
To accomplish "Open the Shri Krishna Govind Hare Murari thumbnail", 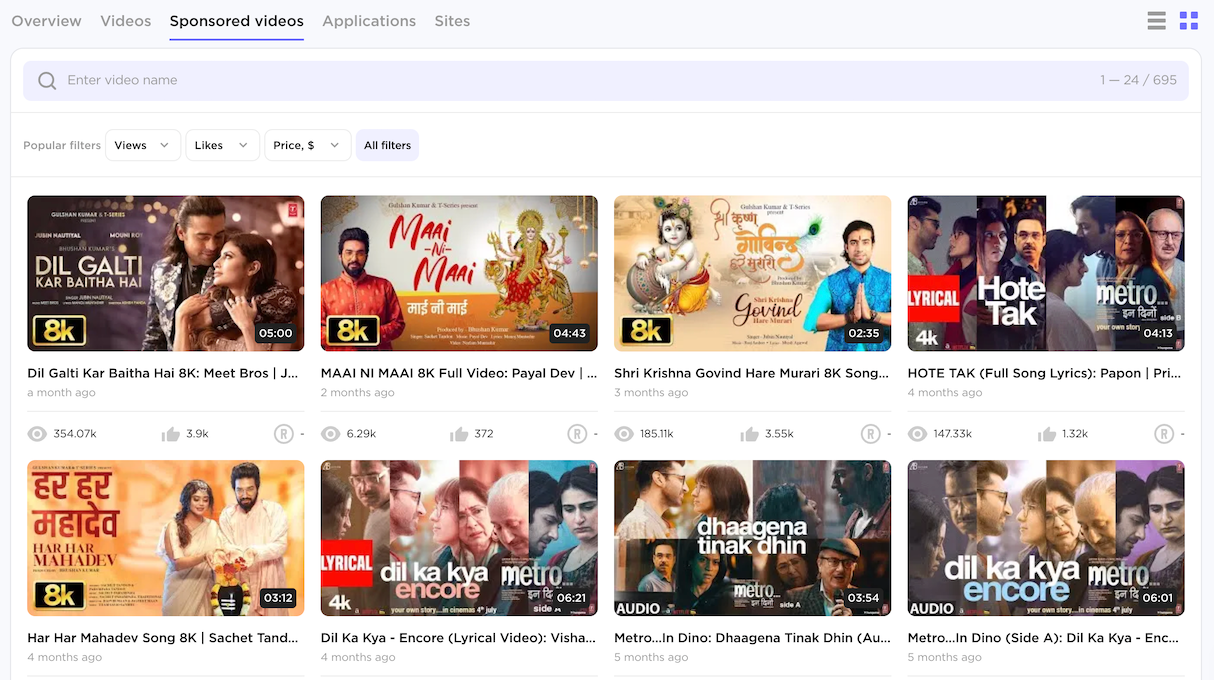I will point(752,273).
